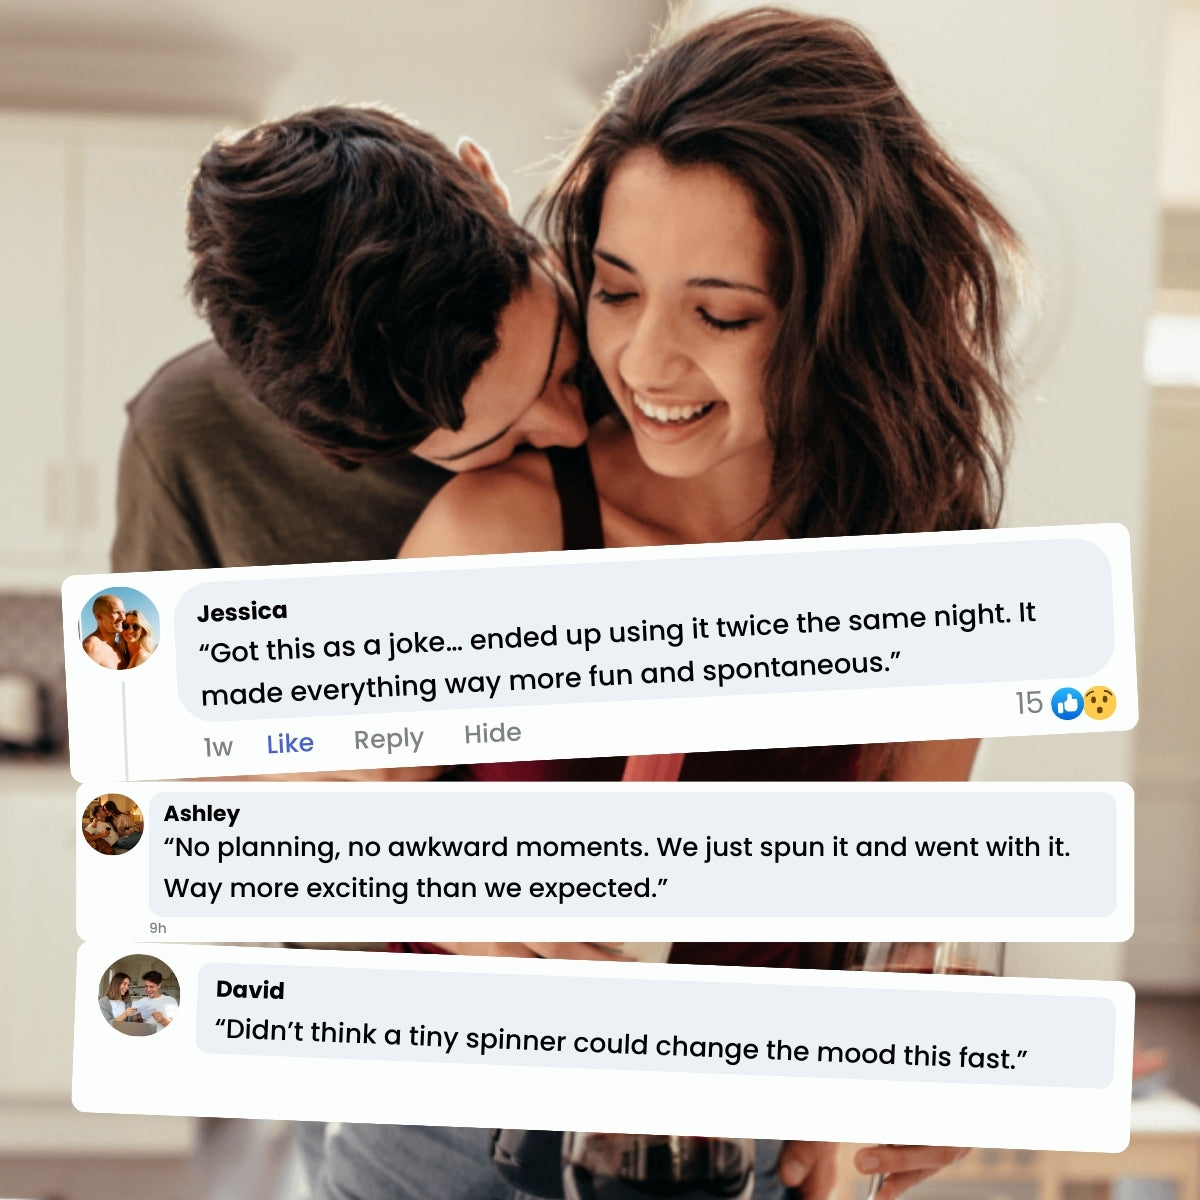Hide Jessica's comment
This screenshot has width=1200, height=1200.
pos(493,733)
